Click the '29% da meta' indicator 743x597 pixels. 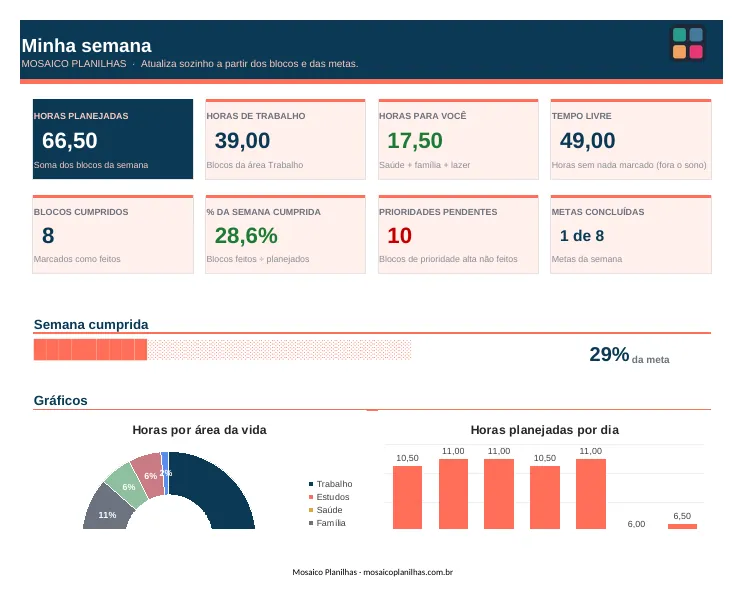pos(629,355)
